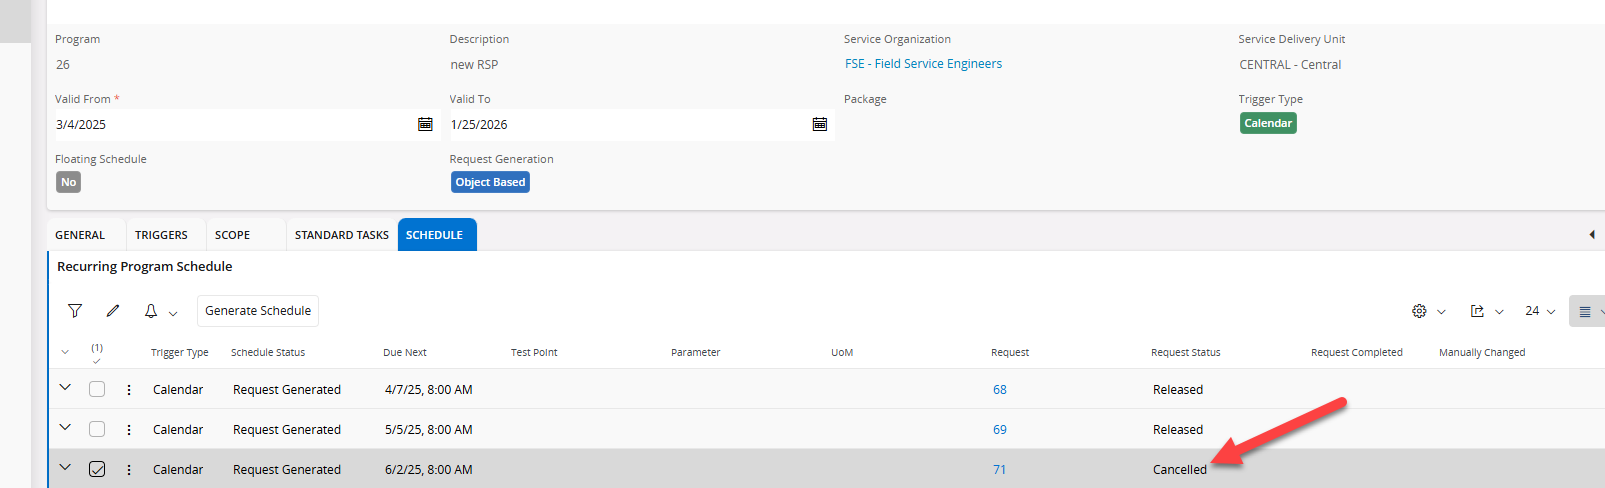
Task: Open the gear settings icon
Action: pyautogui.click(x=1419, y=311)
